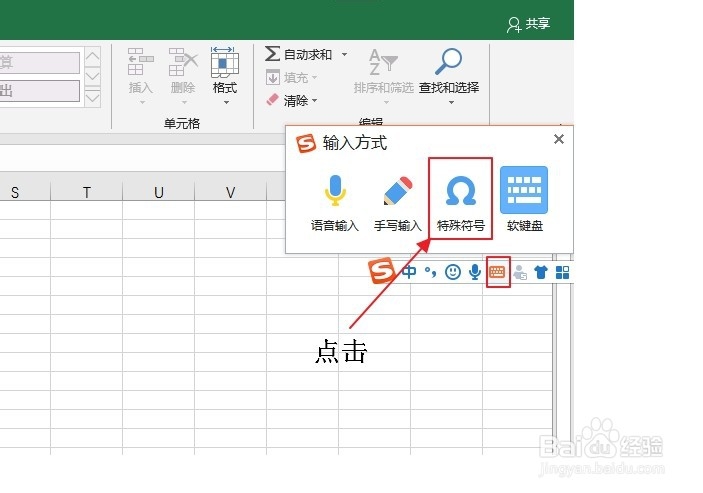Expand the AutoSum (自动求和) dropdown arrow

point(344,54)
